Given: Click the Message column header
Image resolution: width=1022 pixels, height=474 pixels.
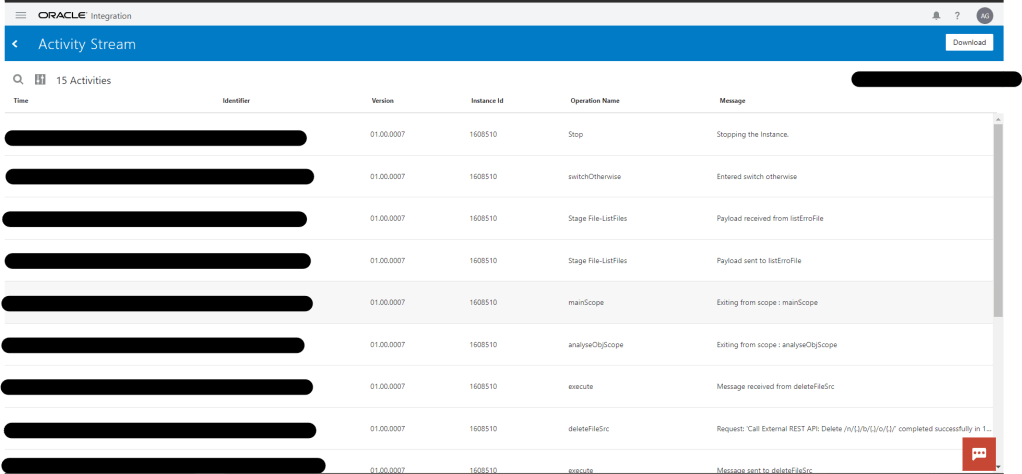Looking at the screenshot, I should click(732, 101).
